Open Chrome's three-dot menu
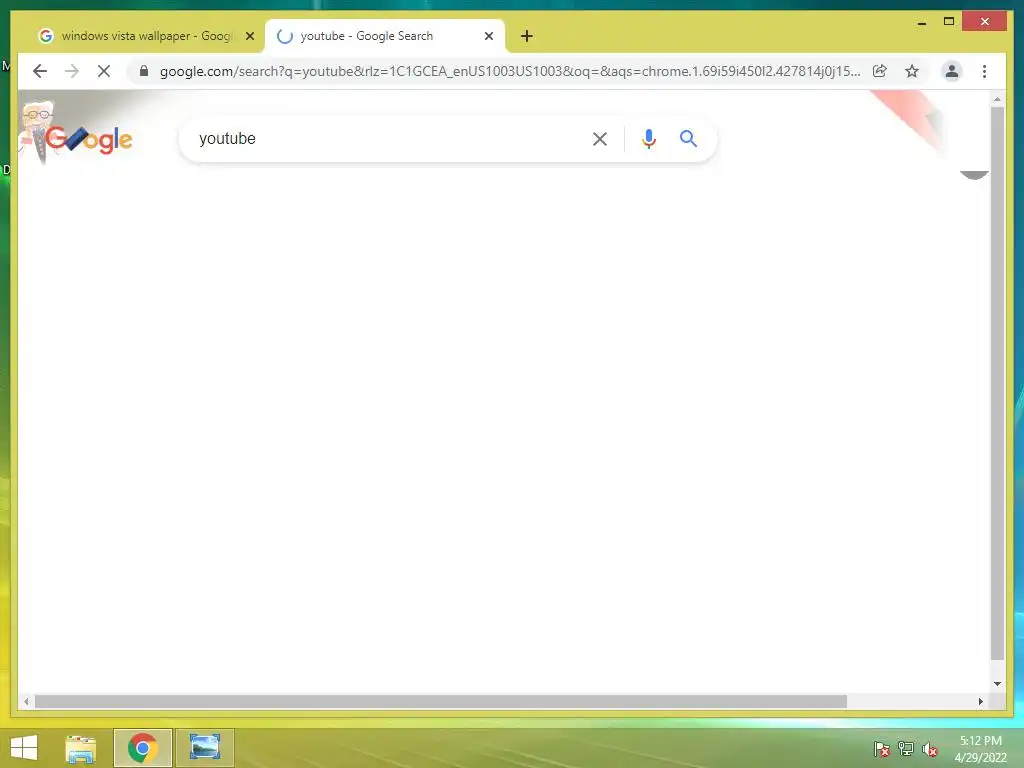 984,71
